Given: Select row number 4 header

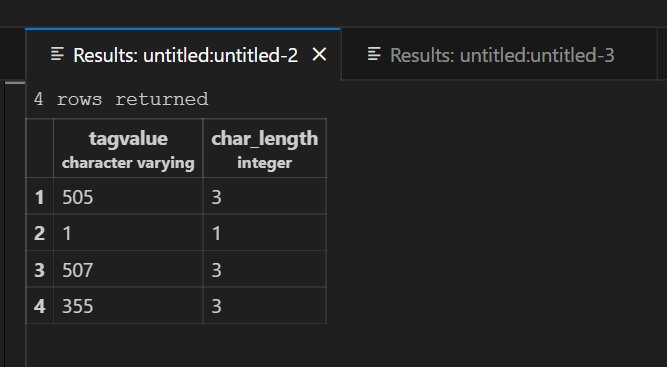Looking at the screenshot, I should click(x=40, y=305).
